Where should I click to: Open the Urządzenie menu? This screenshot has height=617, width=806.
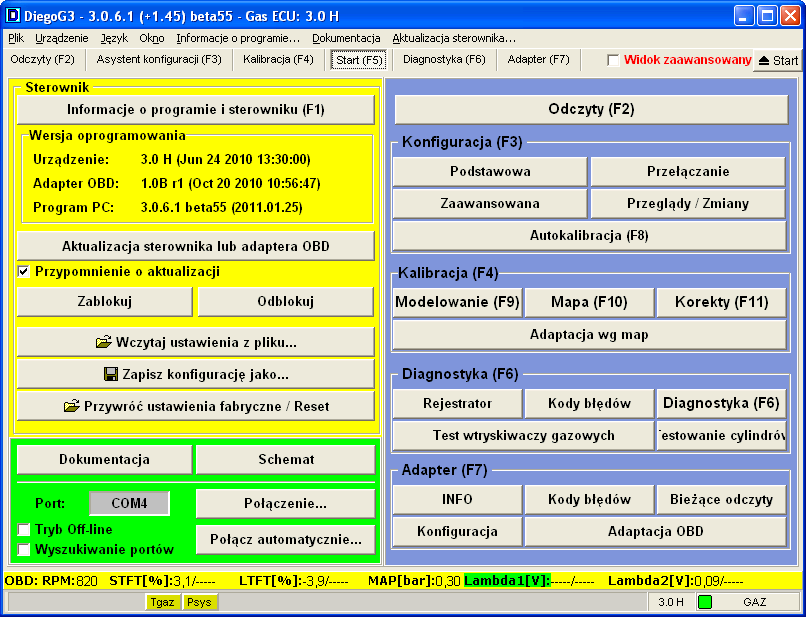[x=62, y=38]
